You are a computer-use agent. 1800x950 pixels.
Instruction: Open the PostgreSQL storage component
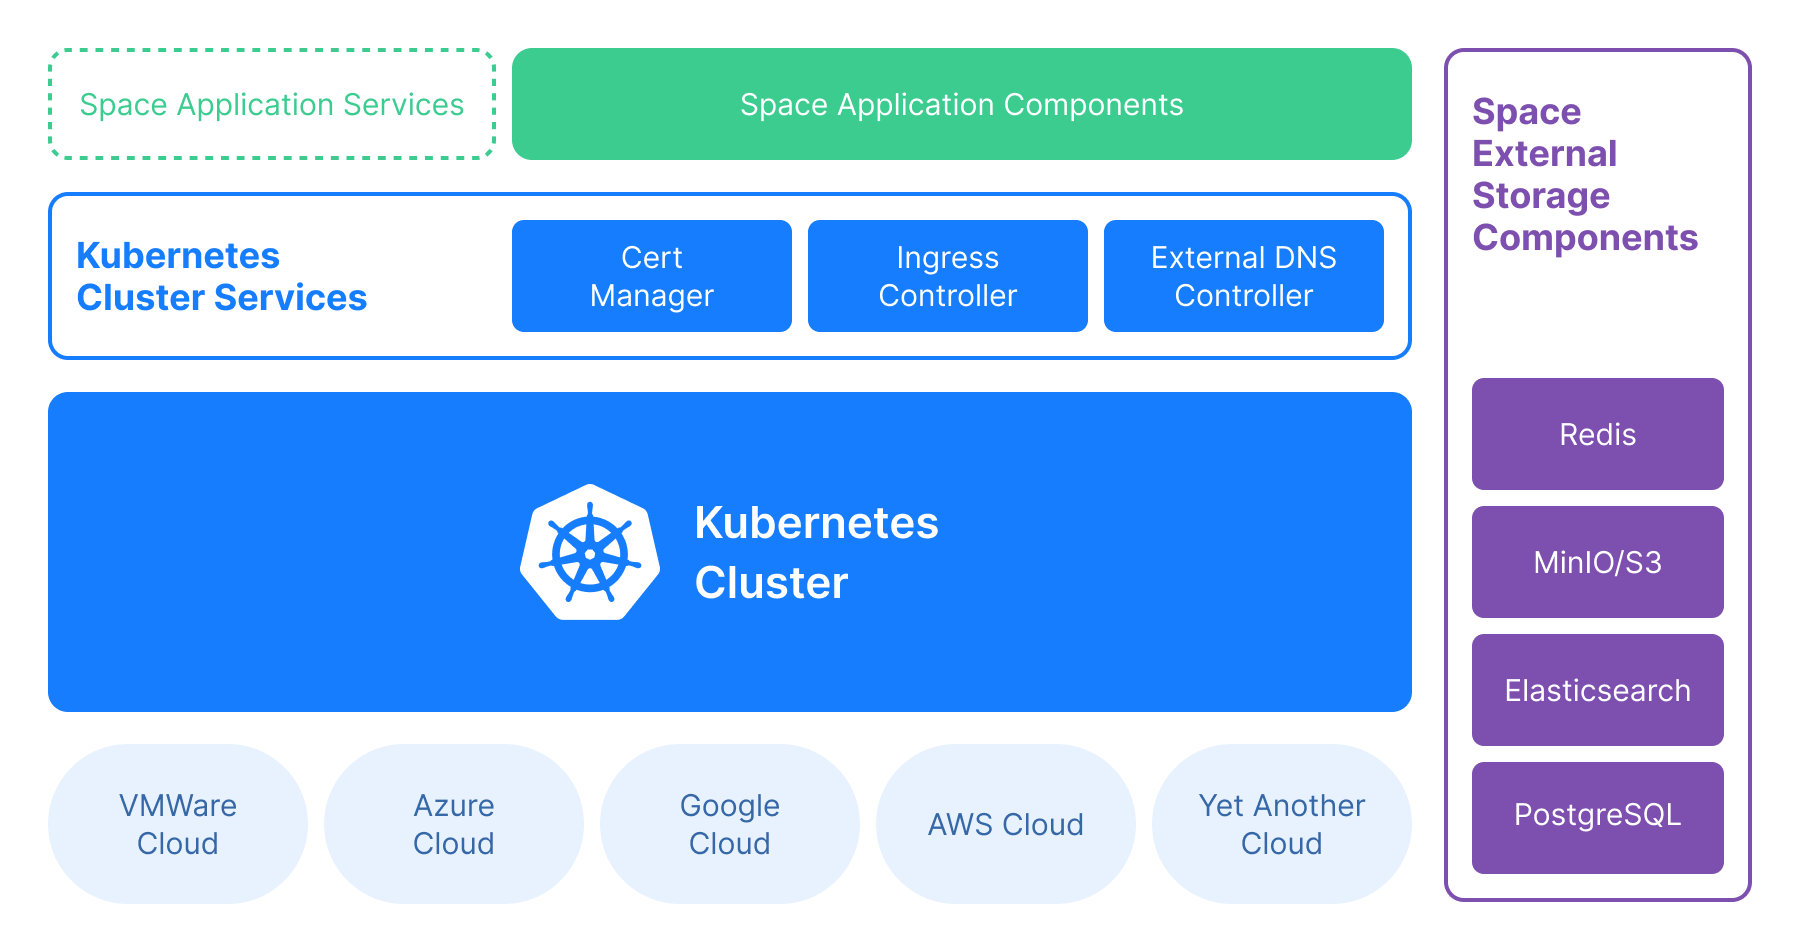[x=1597, y=817]
